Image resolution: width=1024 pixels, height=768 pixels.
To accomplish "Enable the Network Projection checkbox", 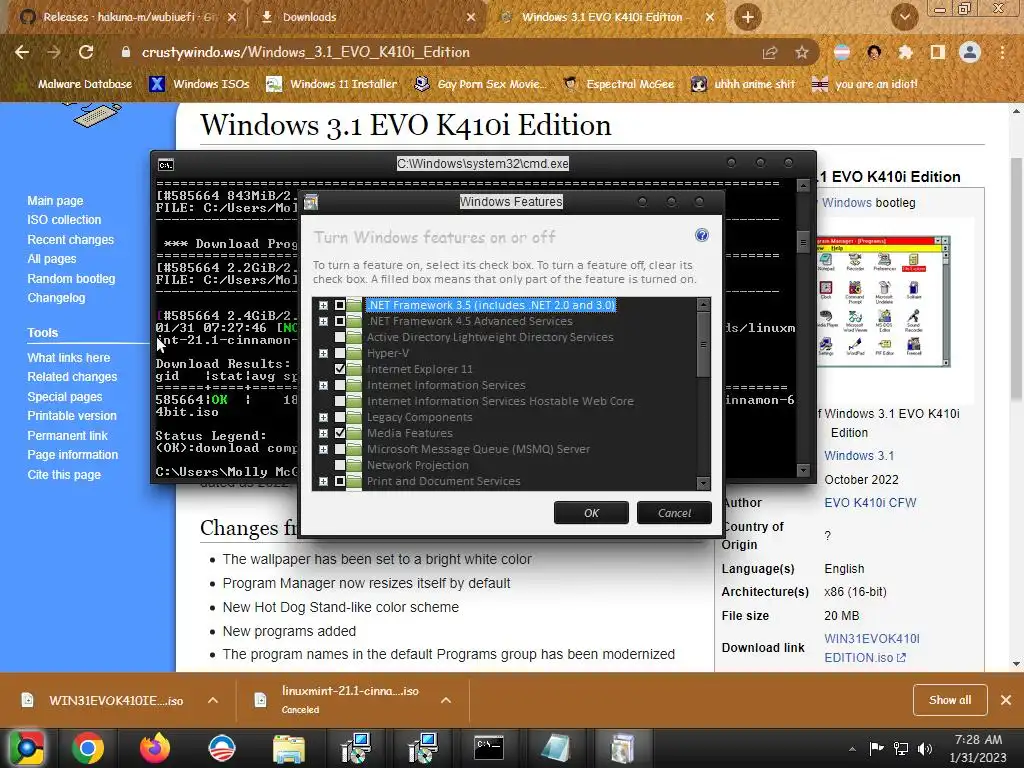I will coord(340,465).
